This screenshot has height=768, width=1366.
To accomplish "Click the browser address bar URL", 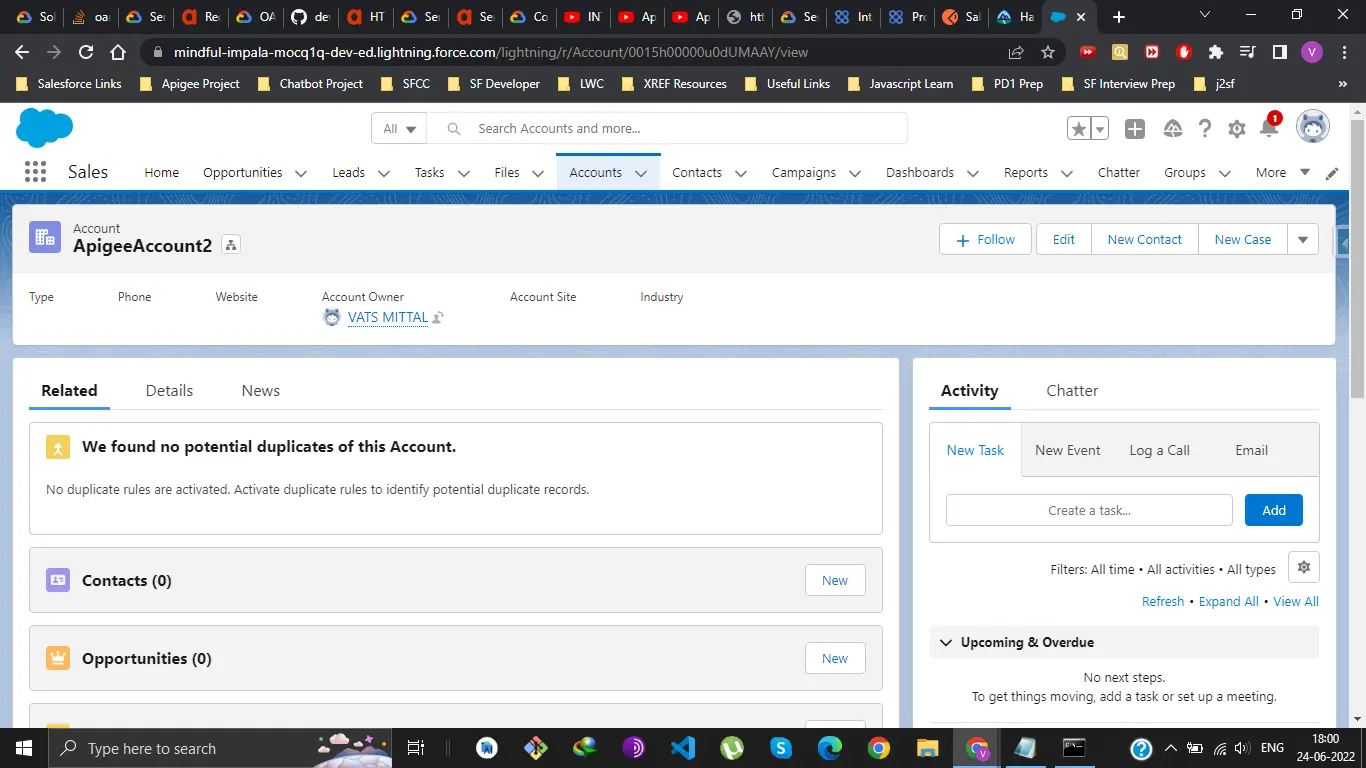I will click(491, 52).
